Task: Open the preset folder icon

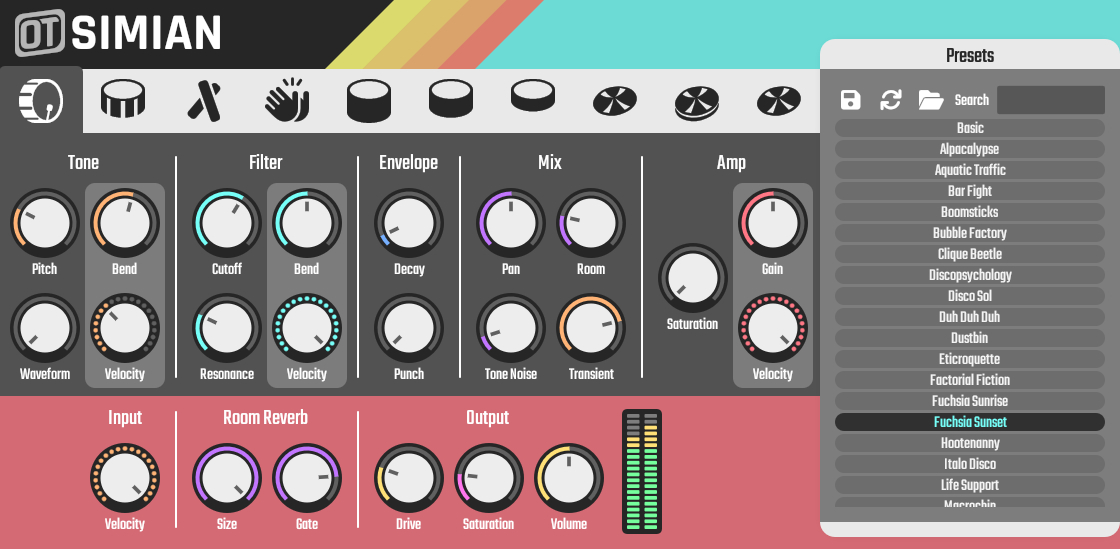Action: [931, 100]
